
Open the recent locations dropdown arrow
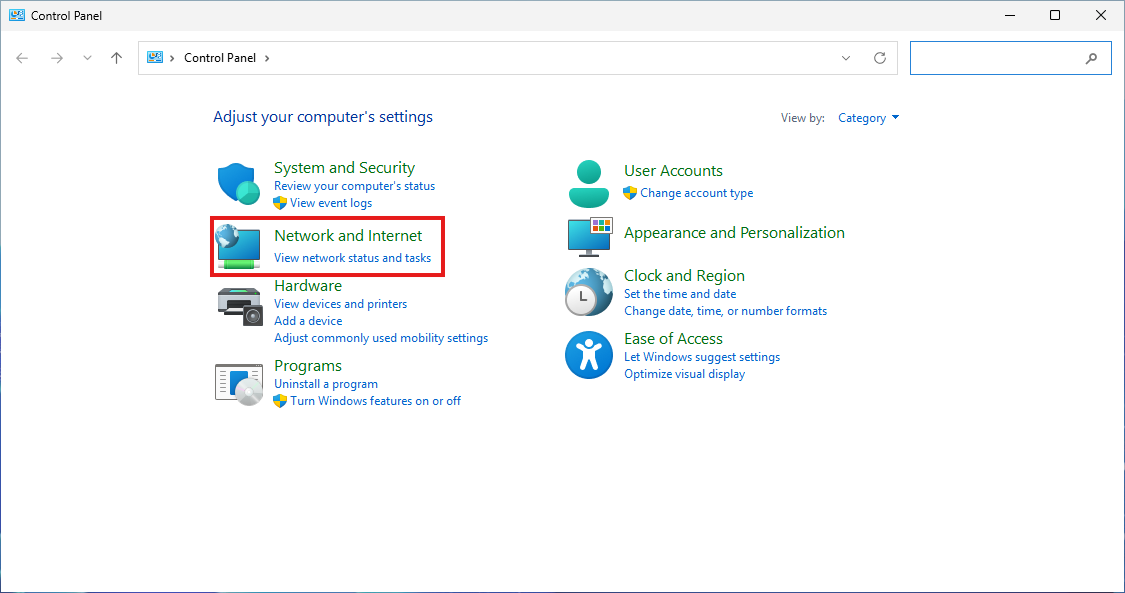87,58
